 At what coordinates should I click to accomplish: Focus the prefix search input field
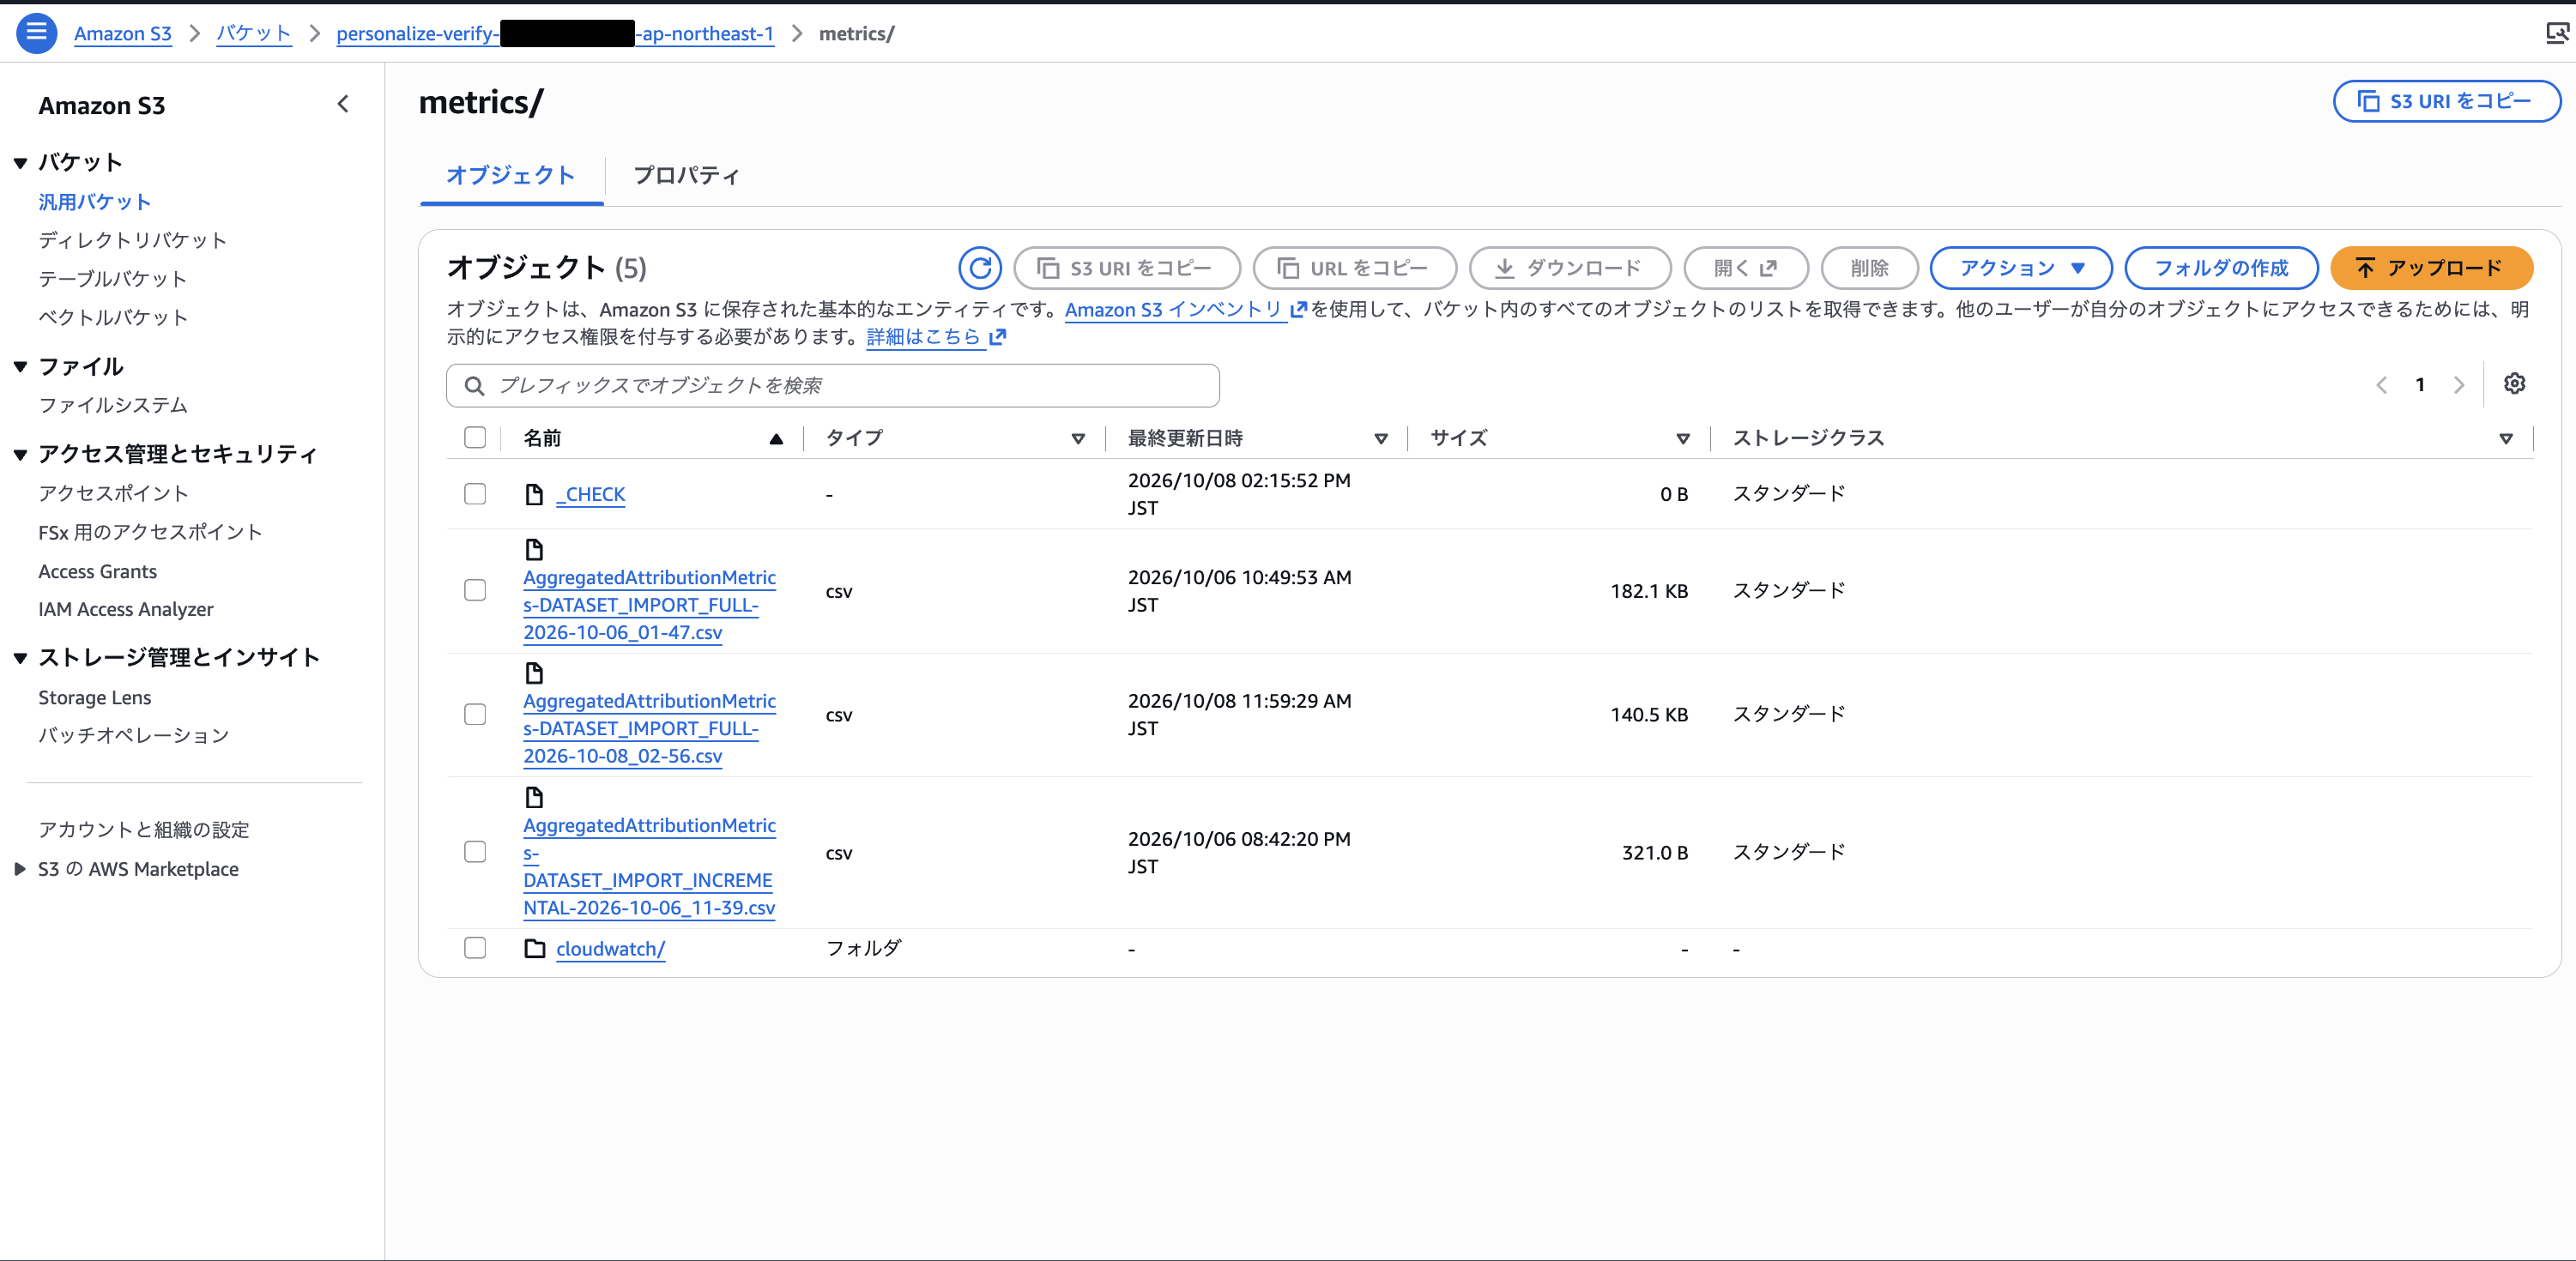point(833,386)
